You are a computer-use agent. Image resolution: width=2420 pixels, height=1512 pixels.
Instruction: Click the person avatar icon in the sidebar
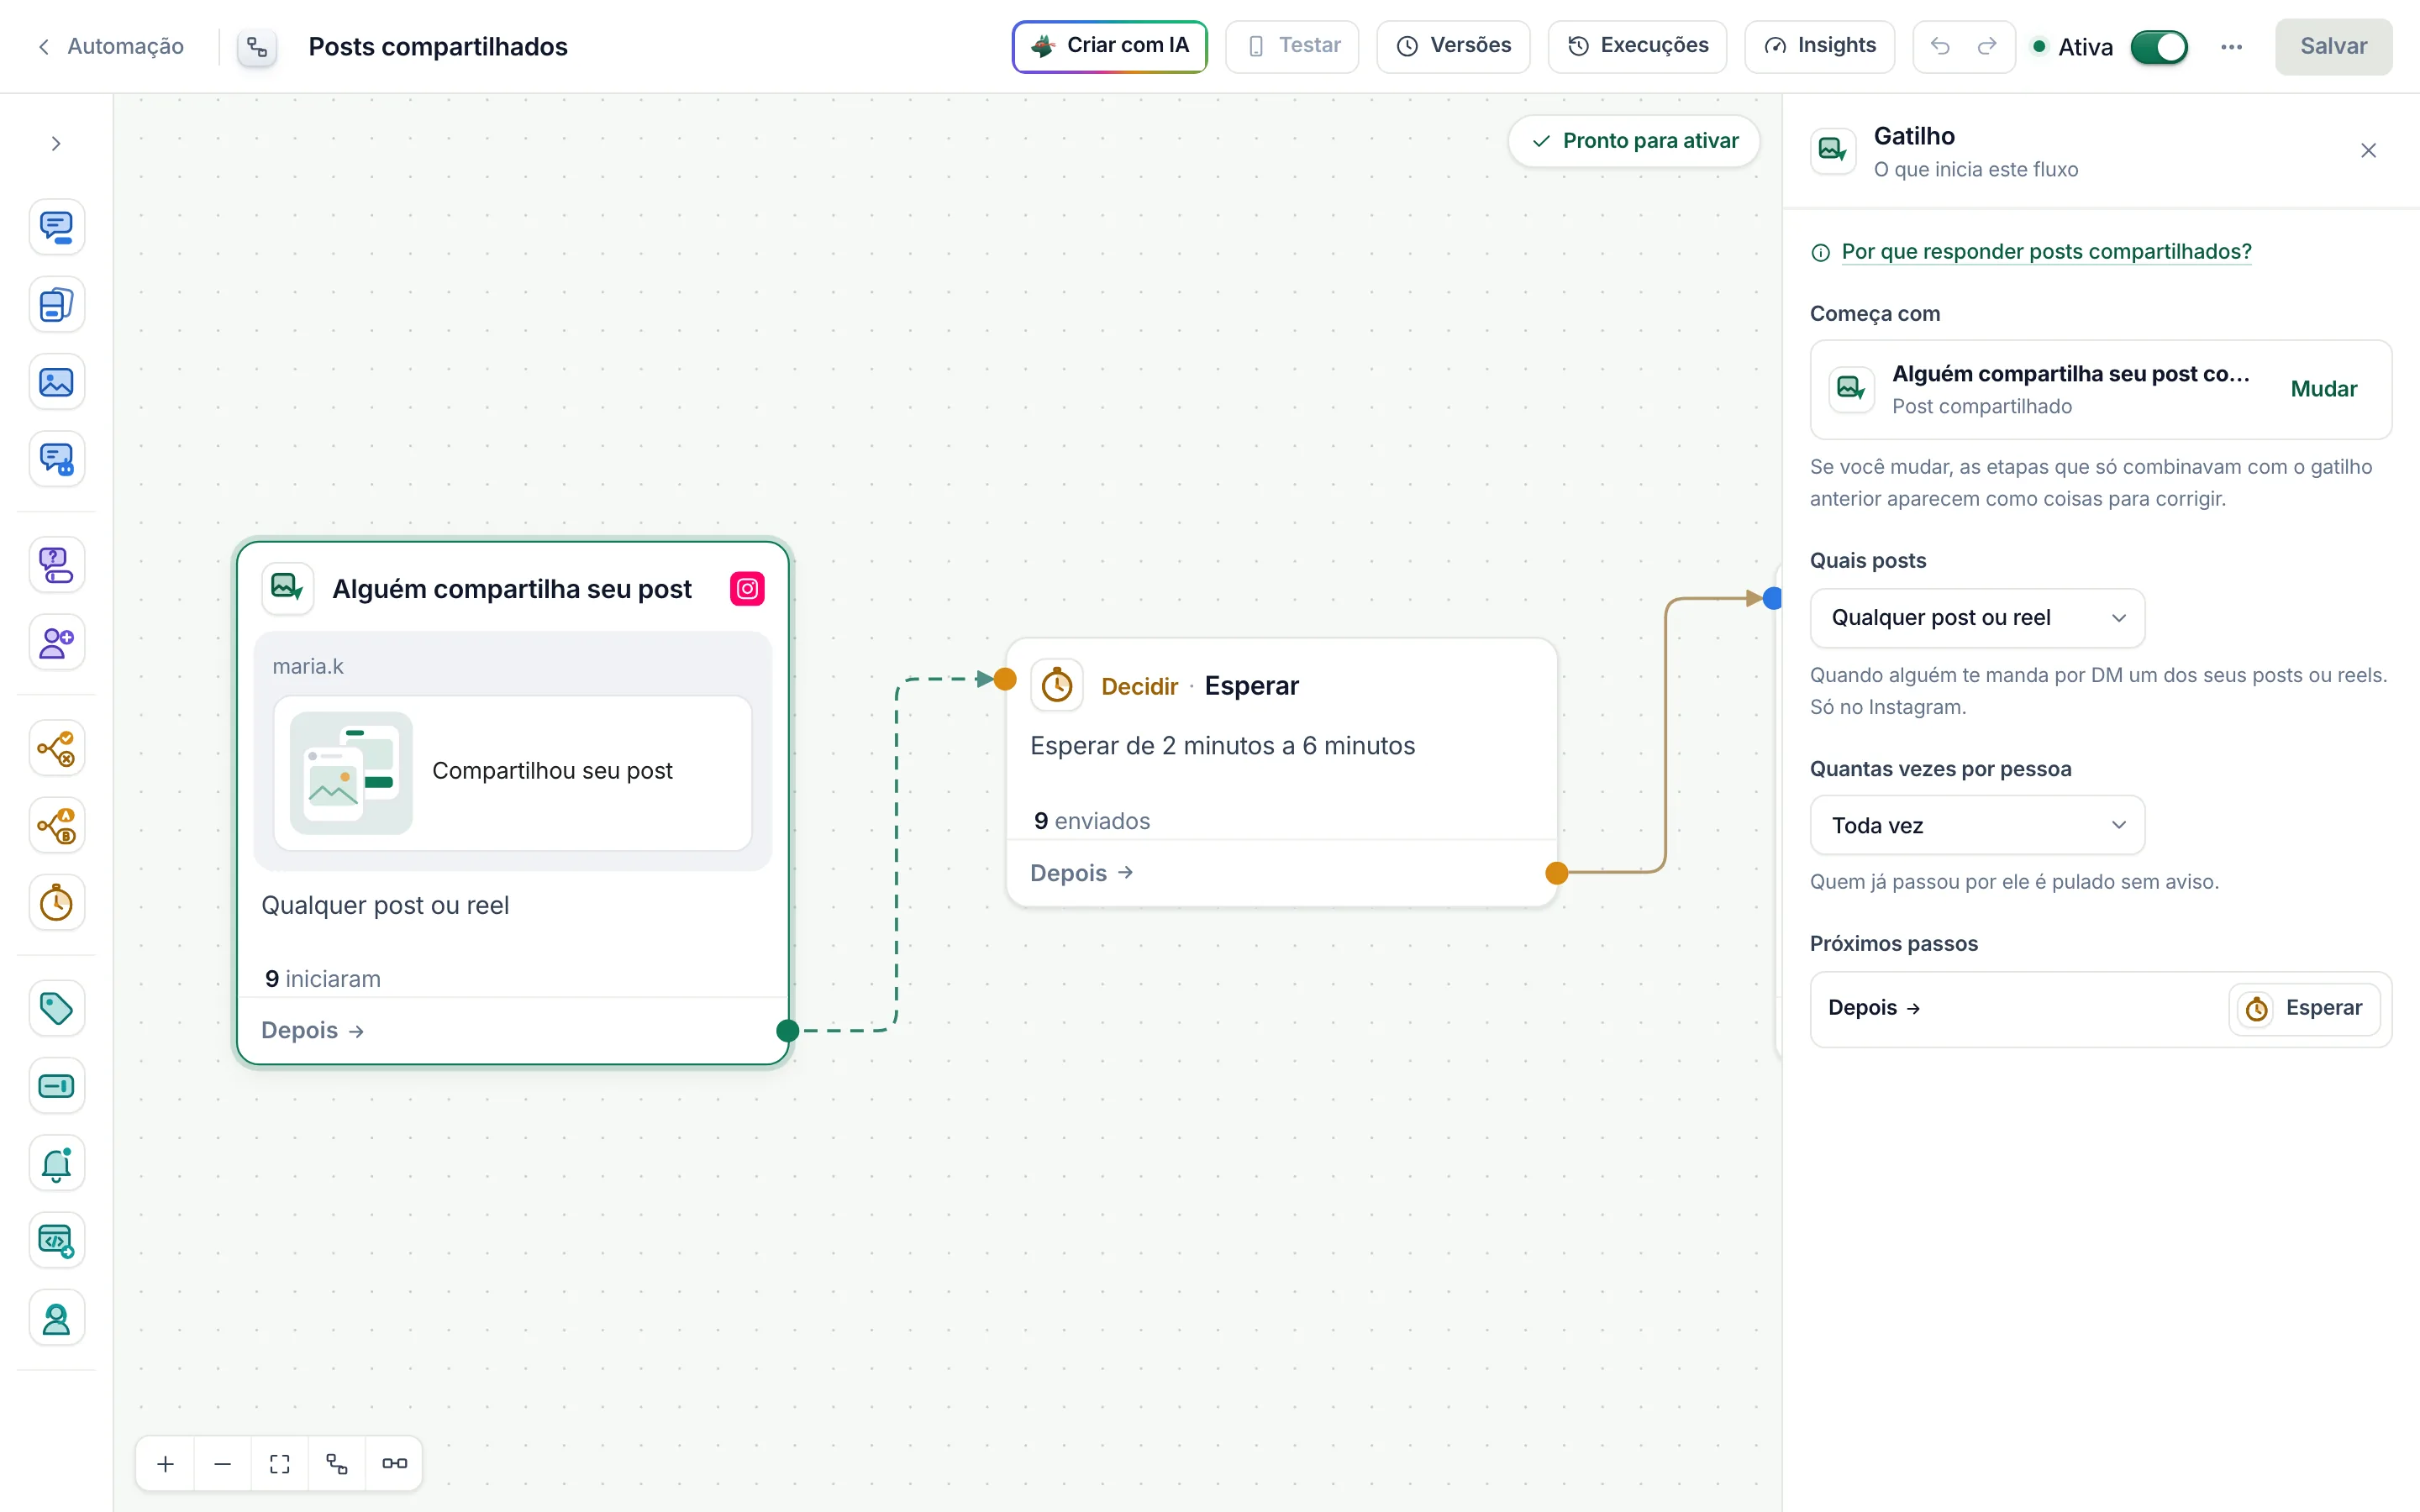tap(56, 1319)
